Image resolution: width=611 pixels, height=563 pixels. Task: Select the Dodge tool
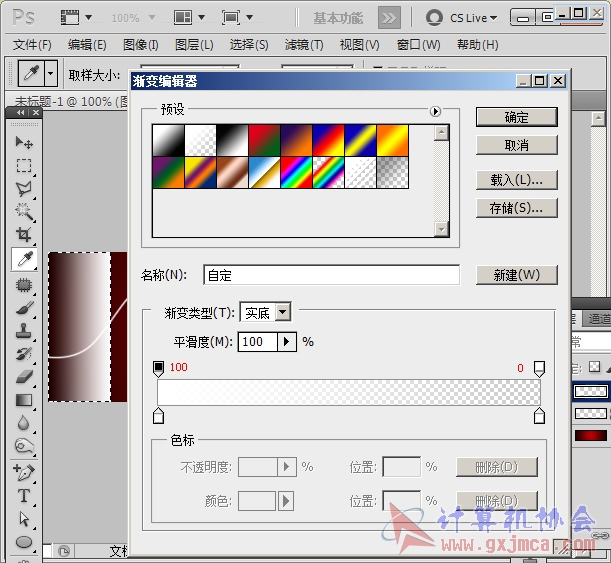[24, 446]
